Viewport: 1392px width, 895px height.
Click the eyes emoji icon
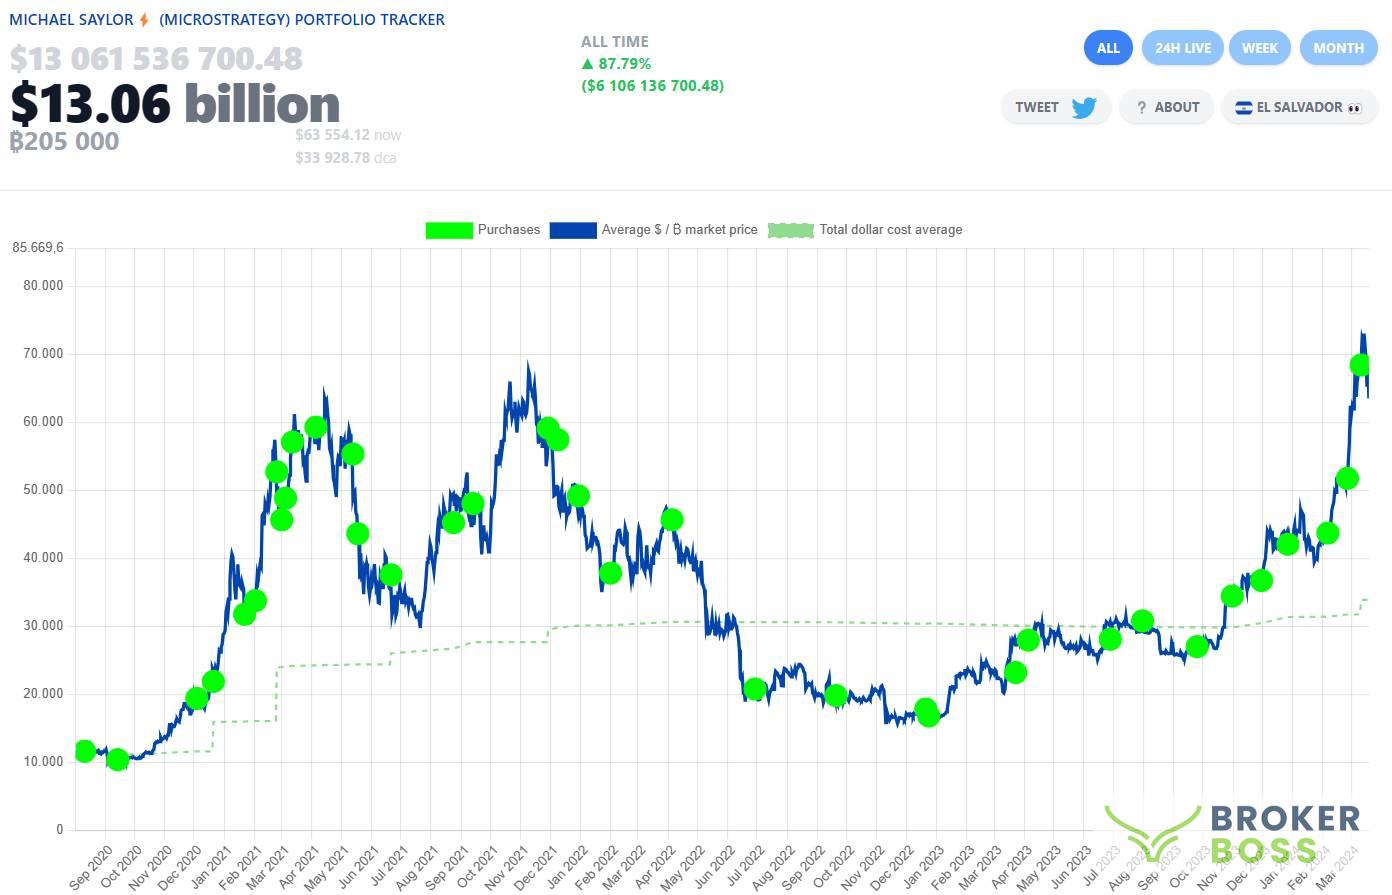(1355, 108)
